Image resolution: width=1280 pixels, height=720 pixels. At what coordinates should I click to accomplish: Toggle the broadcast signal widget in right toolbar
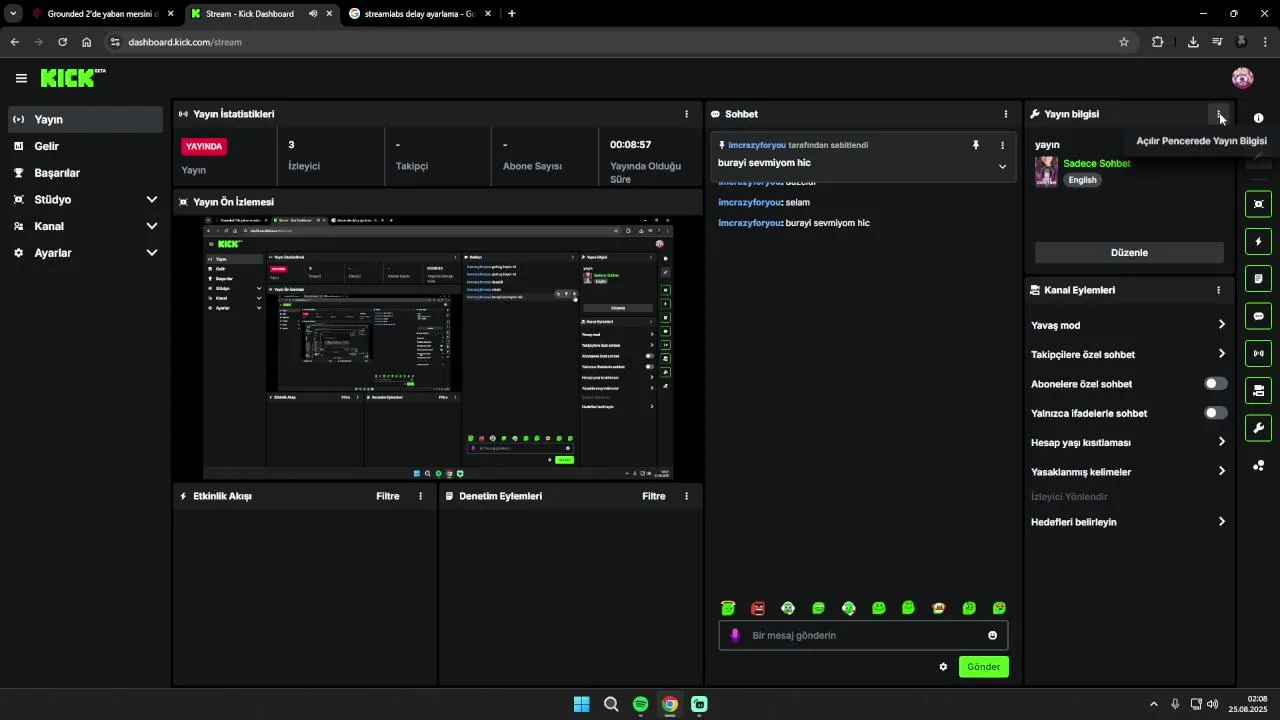click(x=1258, y=353)
